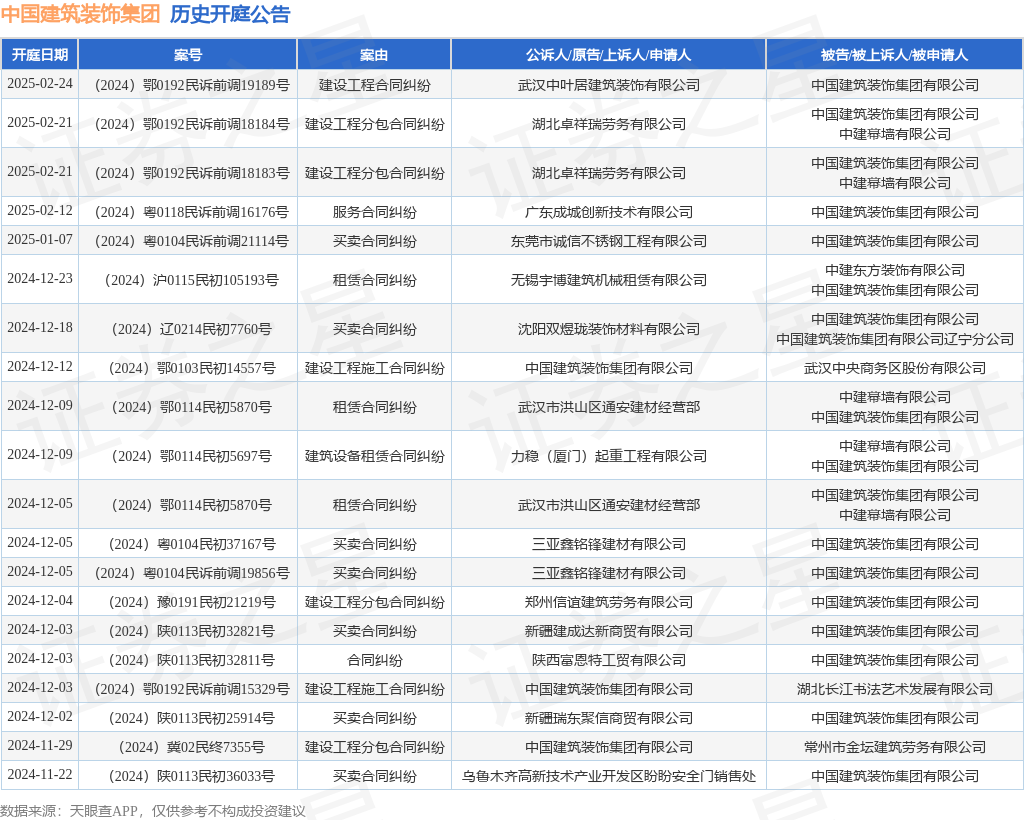Click date cell 2024-12-18

[40, 327]
